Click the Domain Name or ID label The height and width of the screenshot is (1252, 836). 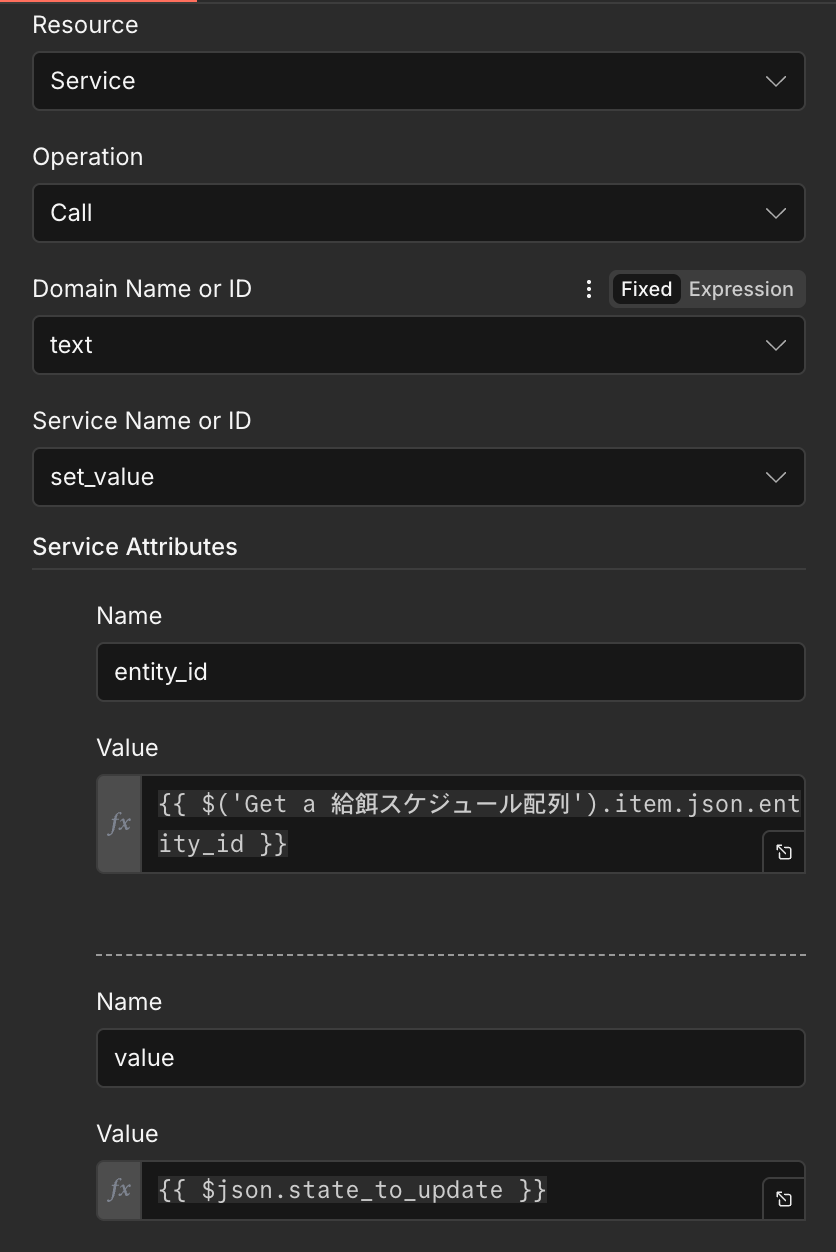(x=142, y=289)
